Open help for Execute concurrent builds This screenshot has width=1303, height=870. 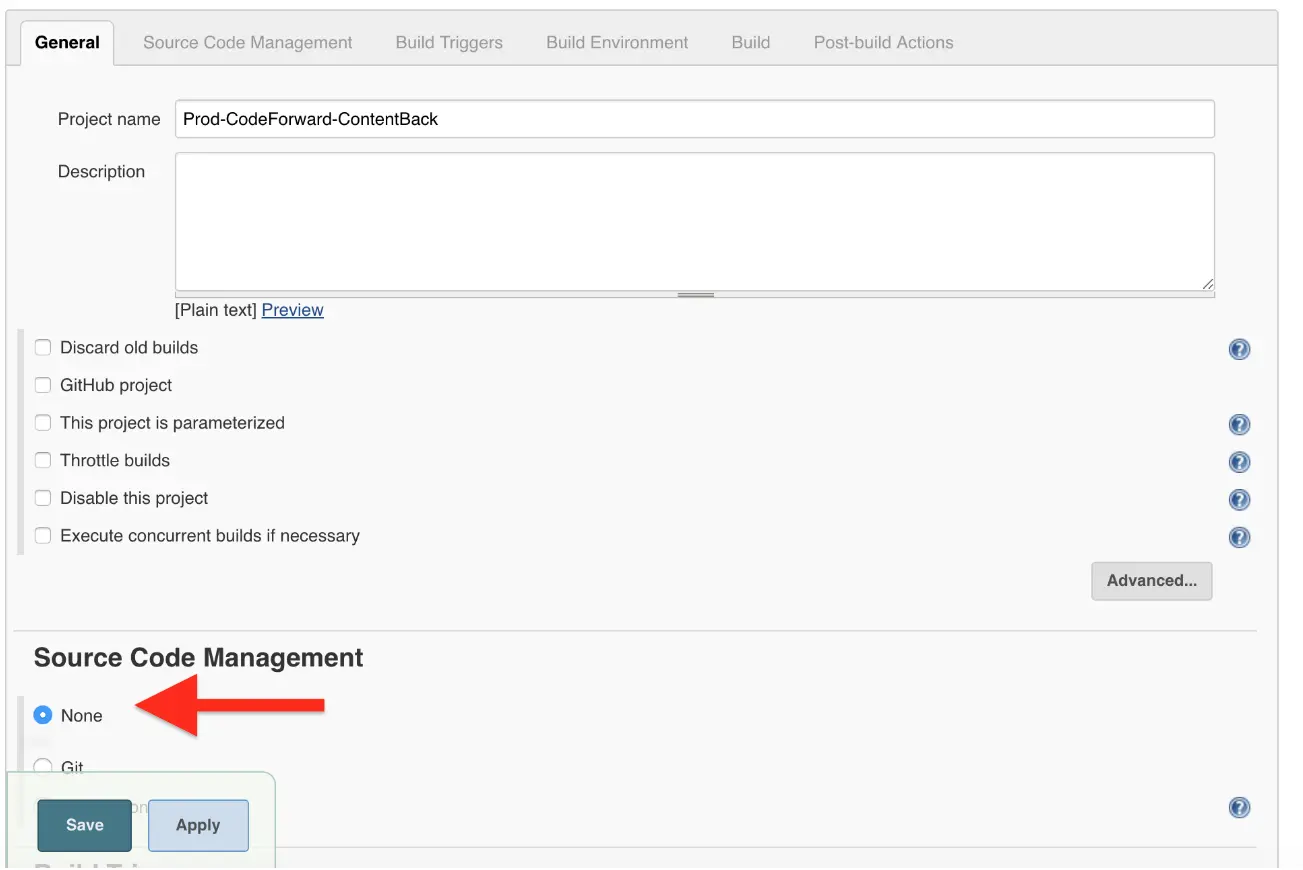pyautogui.click(x=1239, y=537)
